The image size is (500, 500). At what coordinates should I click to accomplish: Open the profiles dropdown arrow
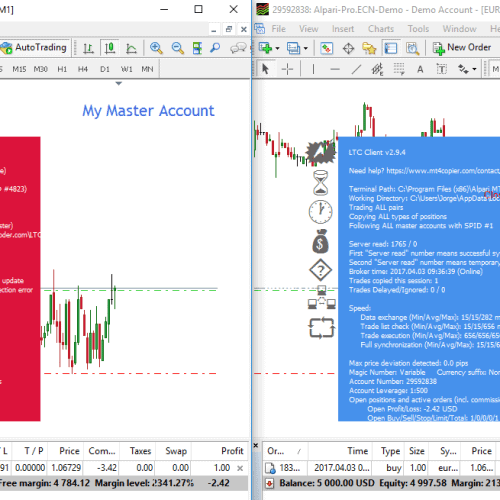(x=306, y=48)
